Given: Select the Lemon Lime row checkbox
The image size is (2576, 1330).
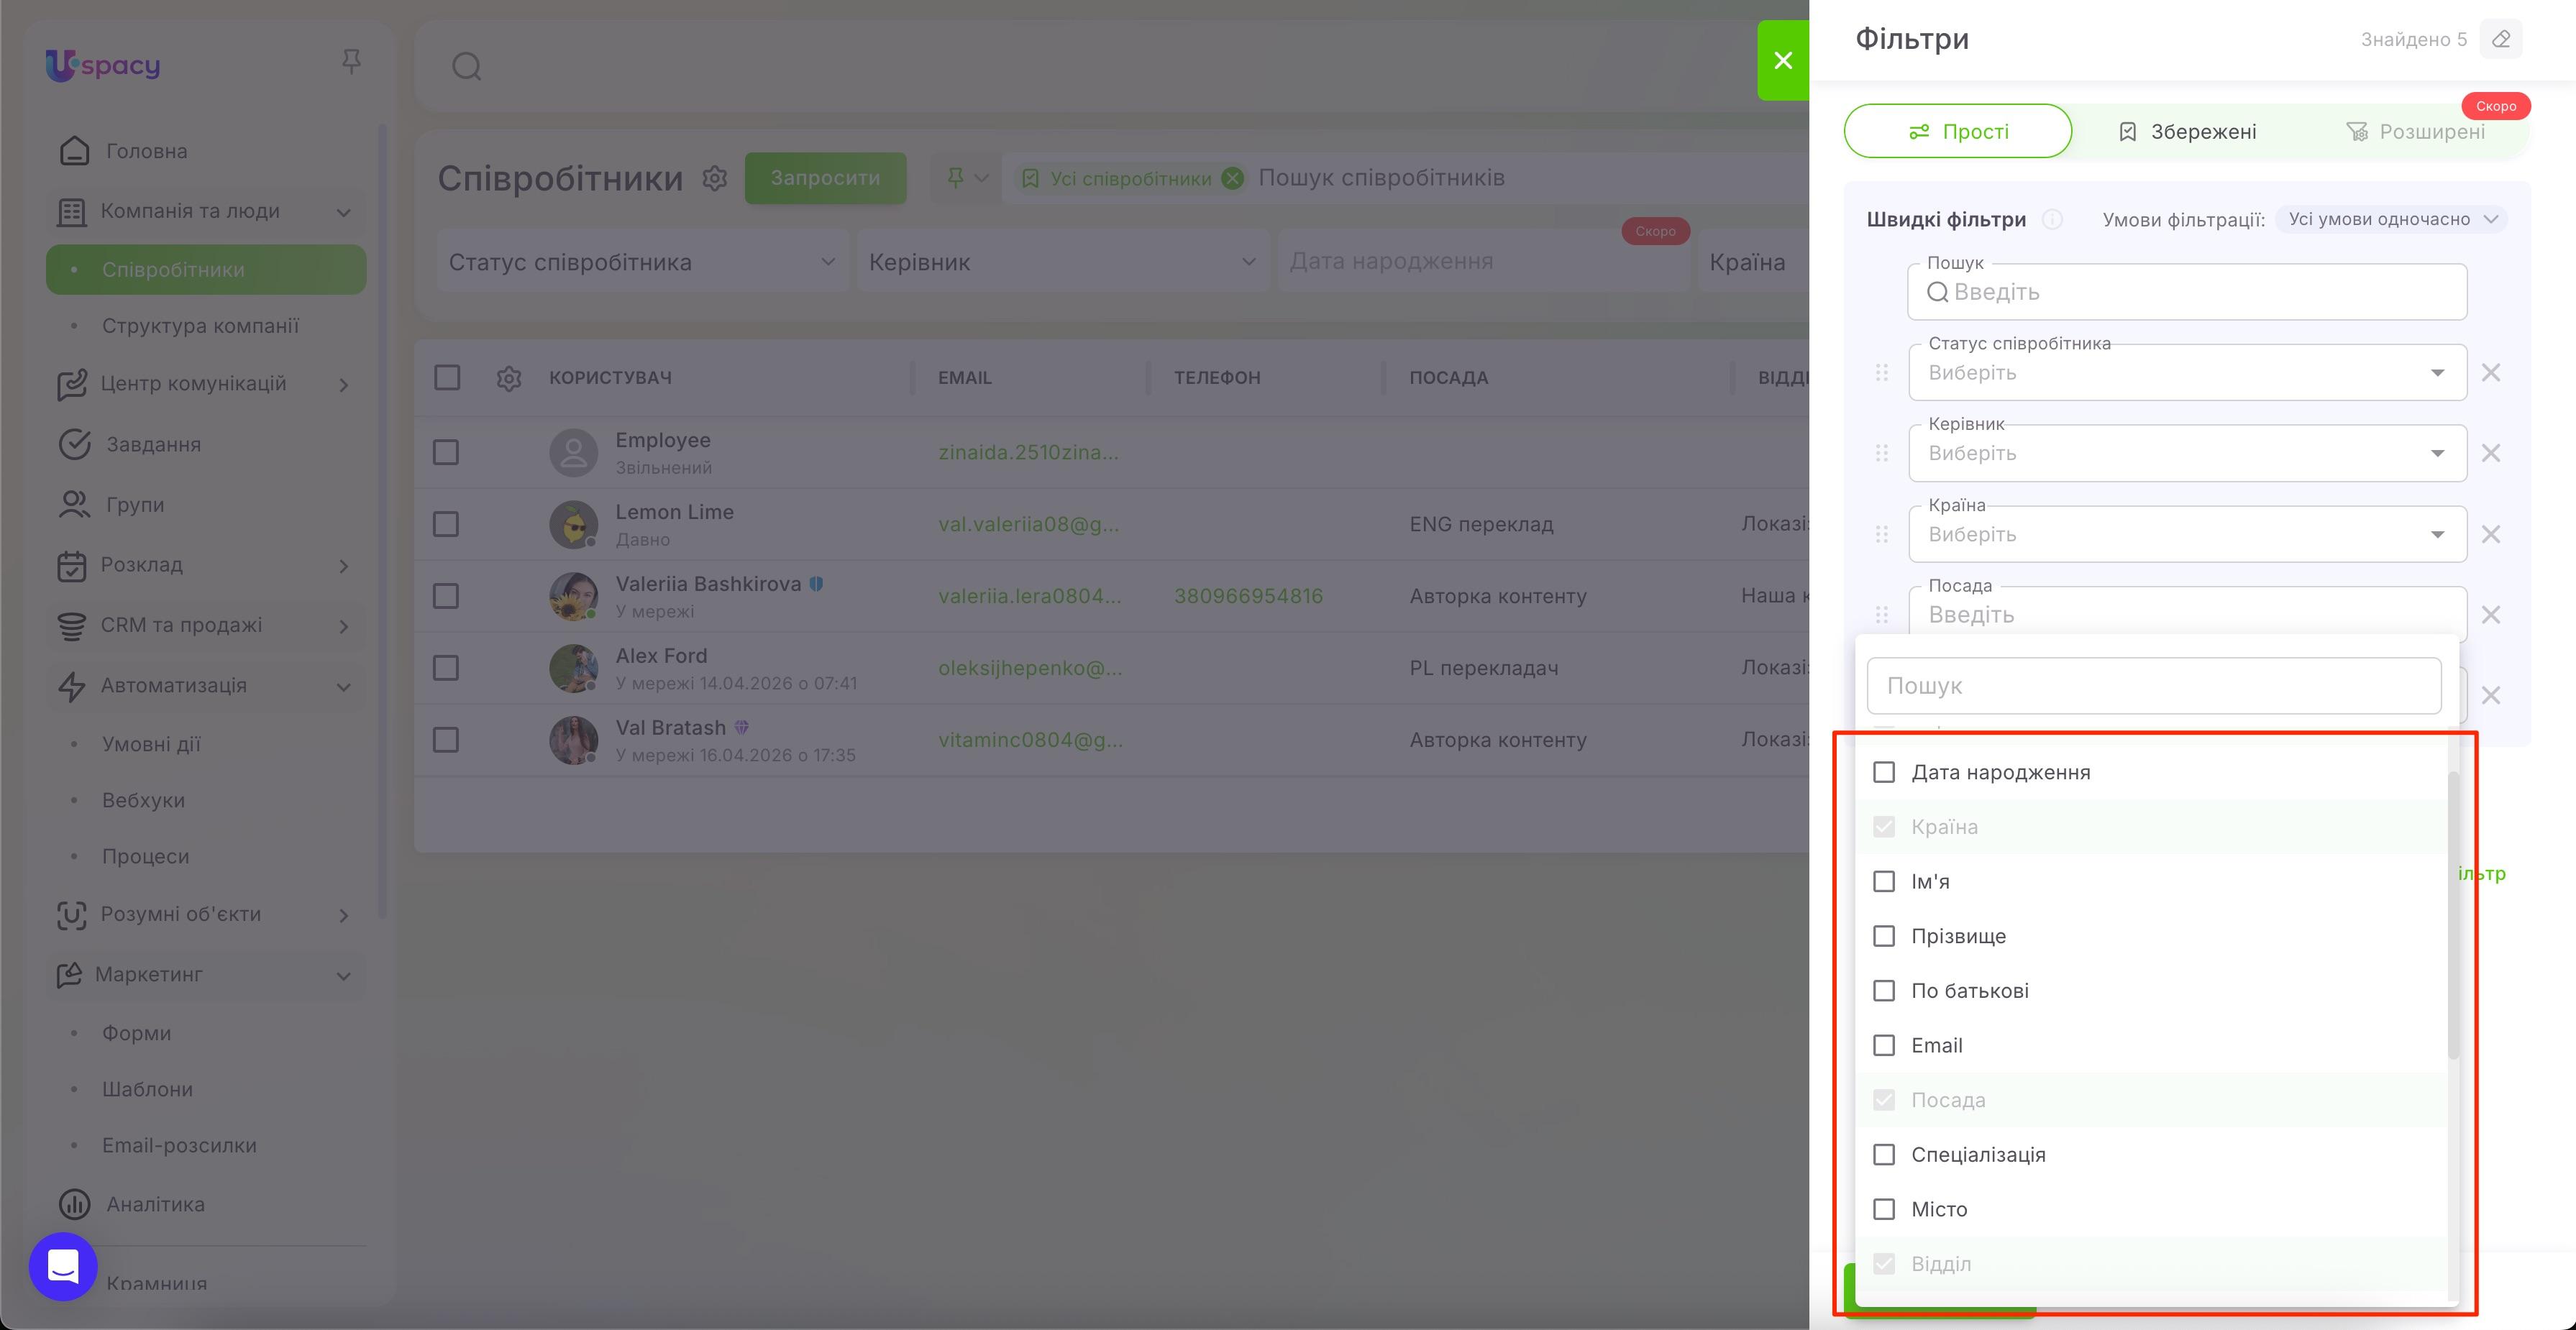Looking at the screenshot, I should 446,524.
